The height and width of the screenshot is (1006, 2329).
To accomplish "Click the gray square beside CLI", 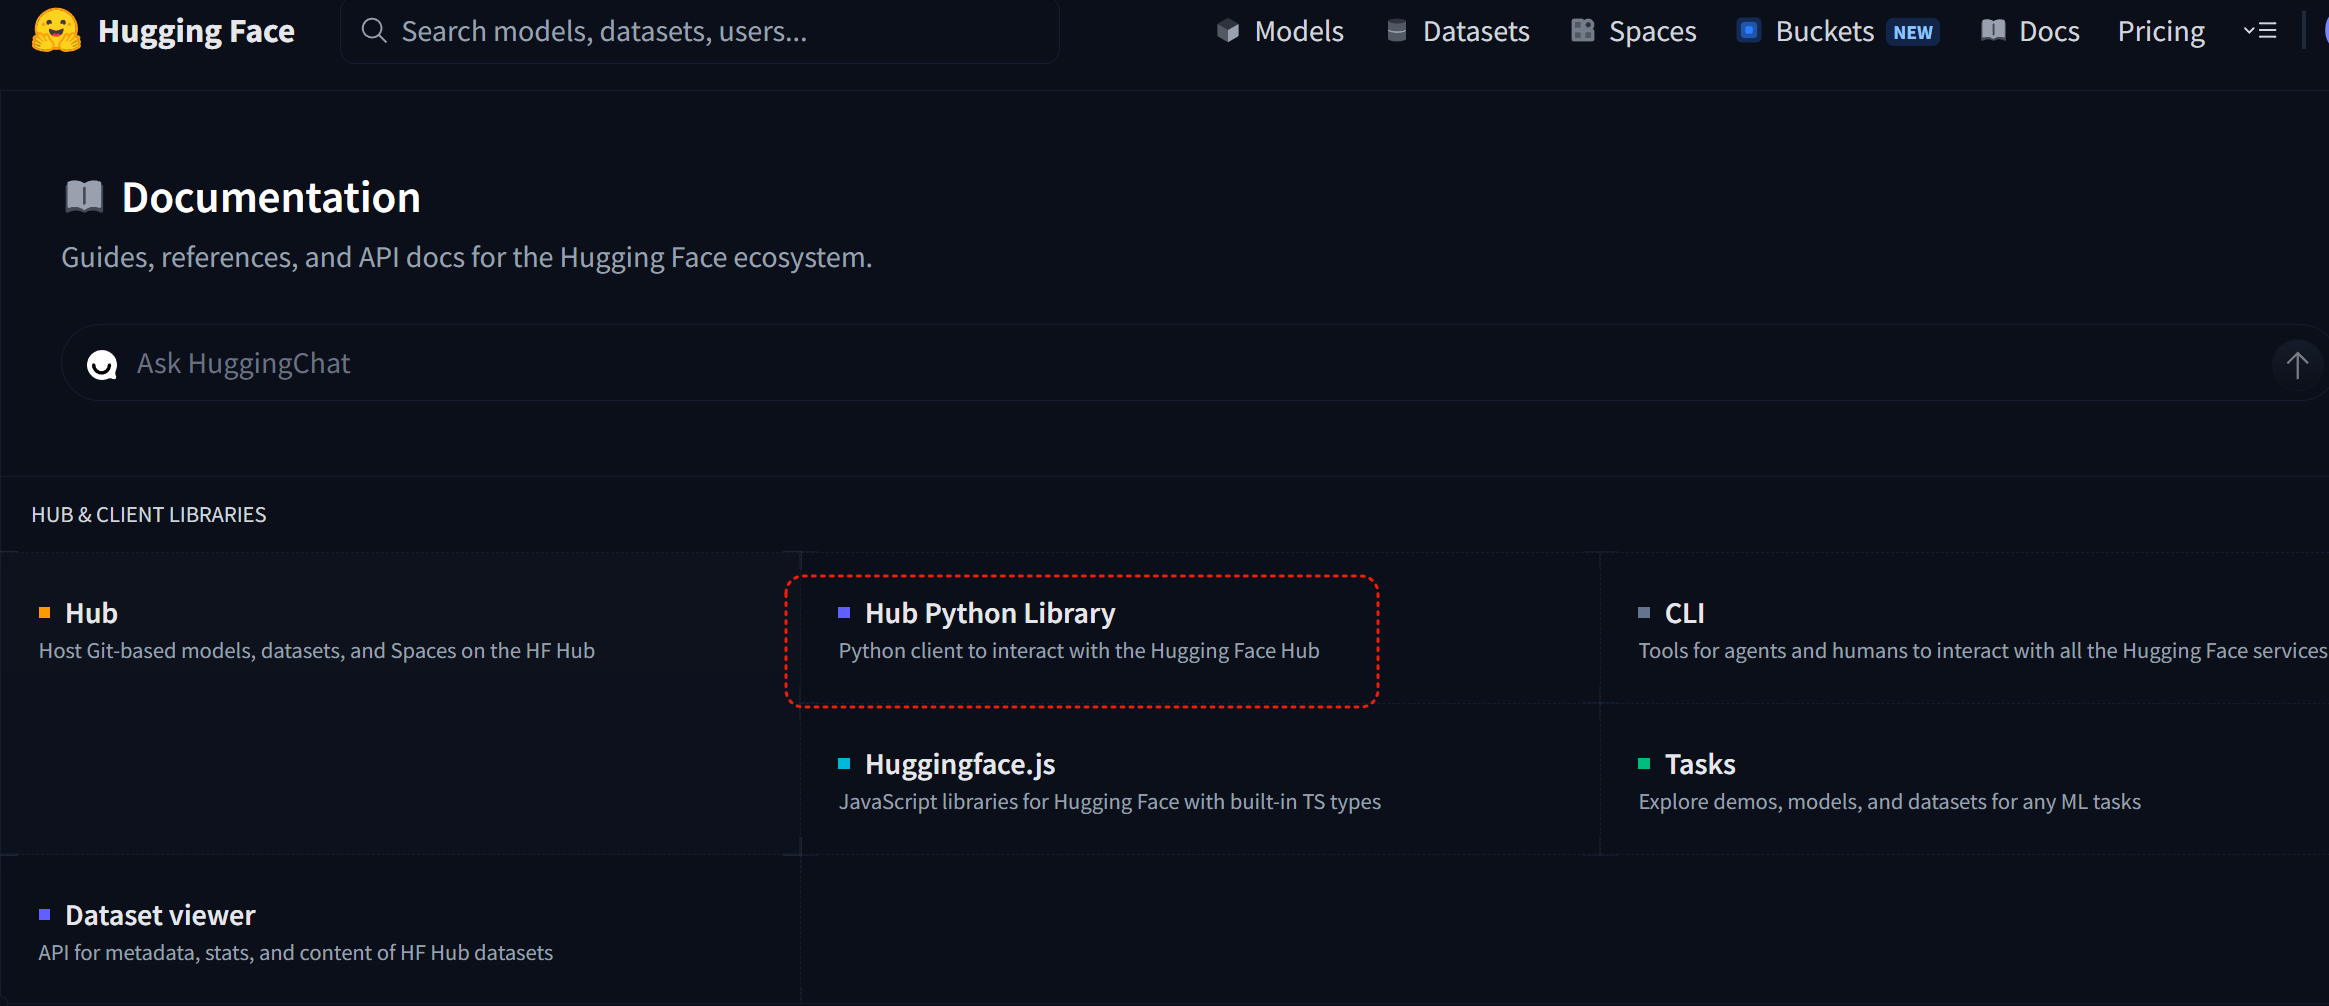I will point(1644,612).
